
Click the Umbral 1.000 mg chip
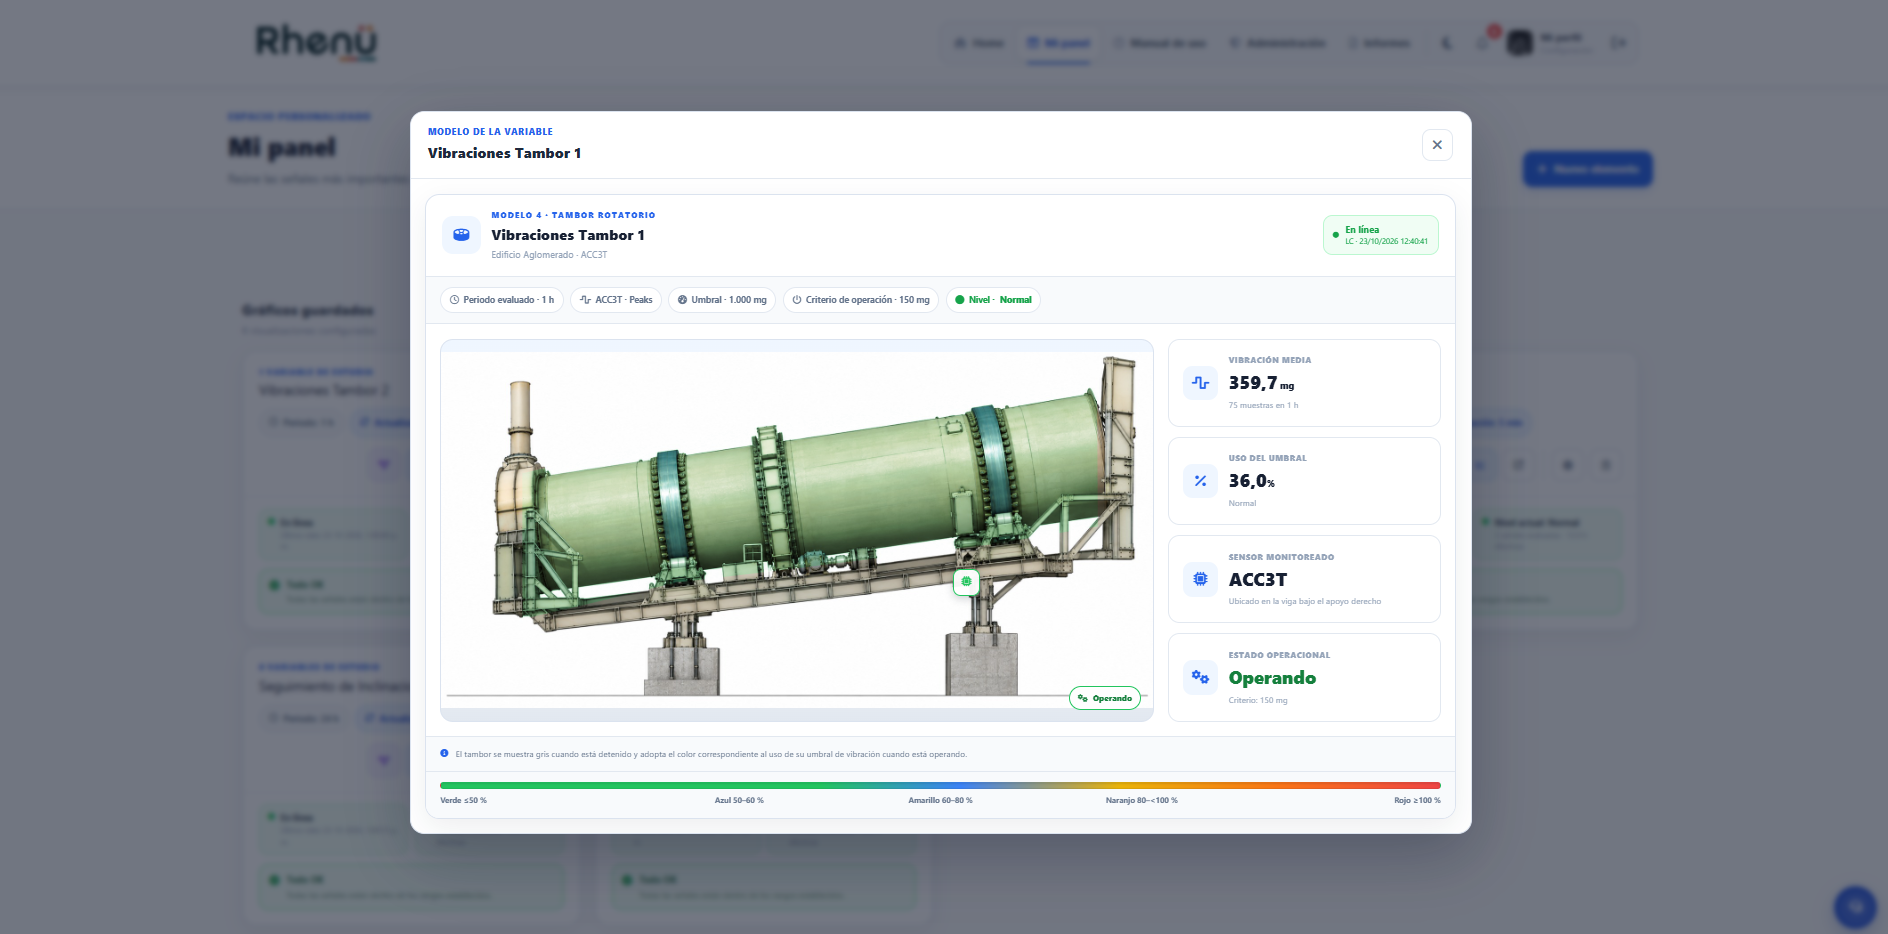[722, 300]
